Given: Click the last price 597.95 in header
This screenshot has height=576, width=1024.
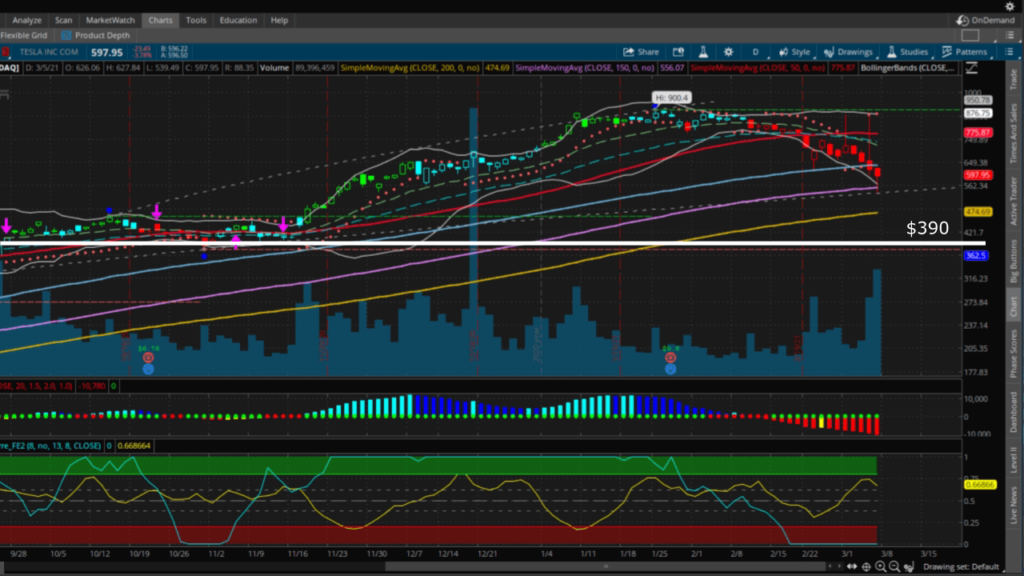Looking at the screenshot, I should point(106,52).
